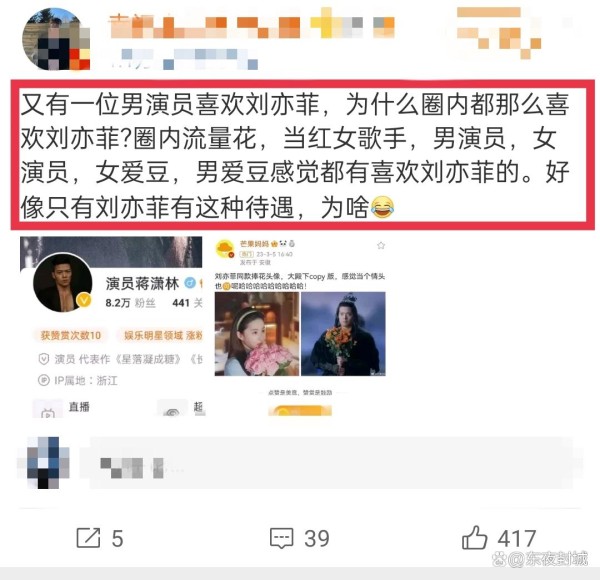
Task: Click the 演员蒋潇林 profile name
Action: coord(142,283)
